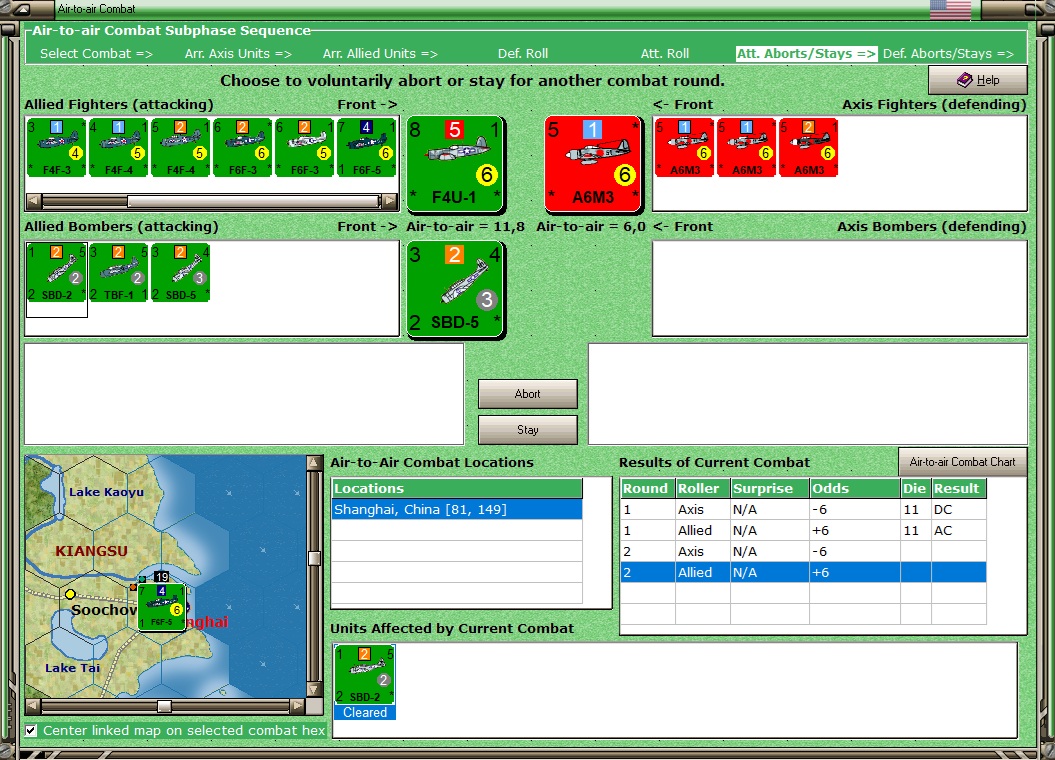Click the map's horizontal scrollbar thumb
This screenshot has width=1055, height=760.
pyautogui.click(x=164, y=706)
